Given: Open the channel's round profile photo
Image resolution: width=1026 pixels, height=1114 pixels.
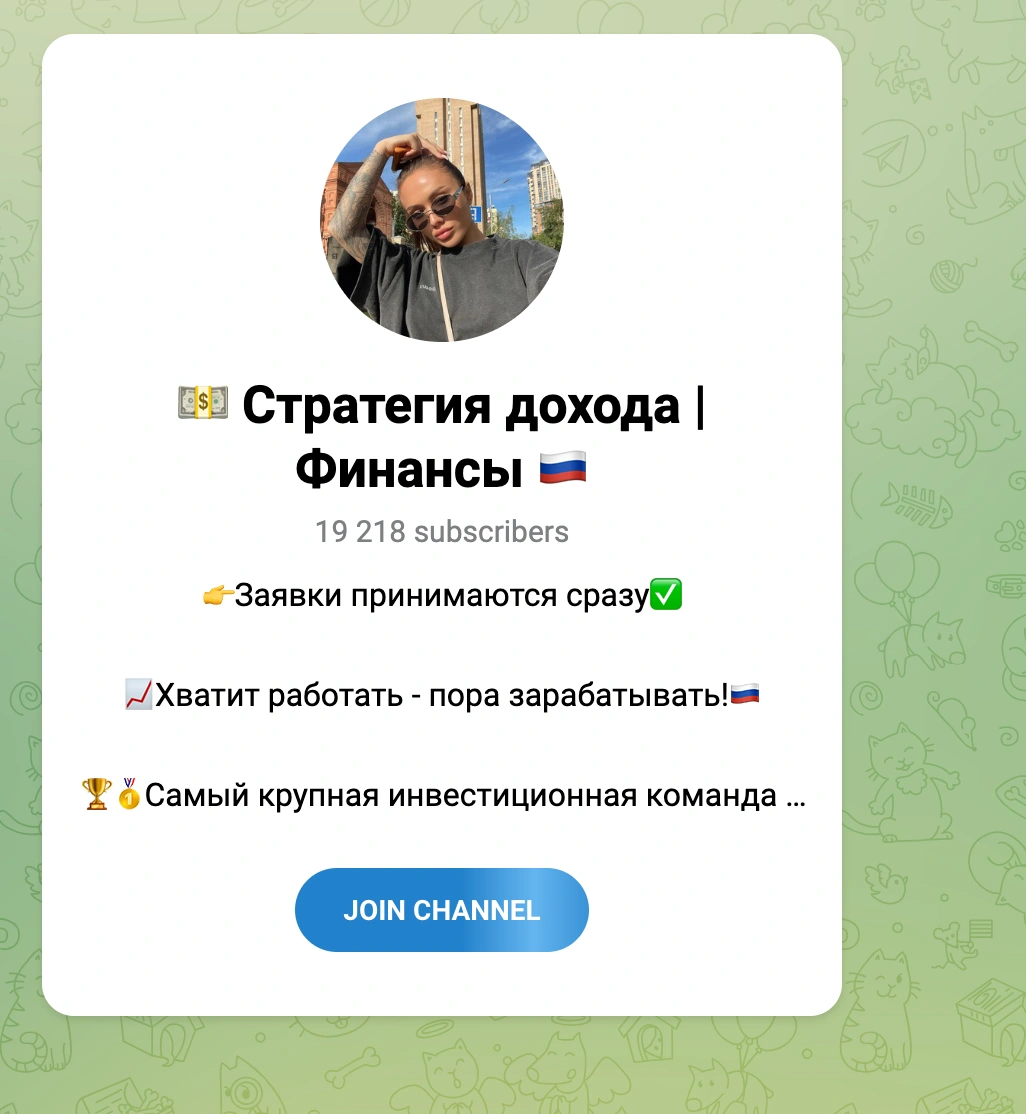Looking at the screenshot, I should click(442, 220).
